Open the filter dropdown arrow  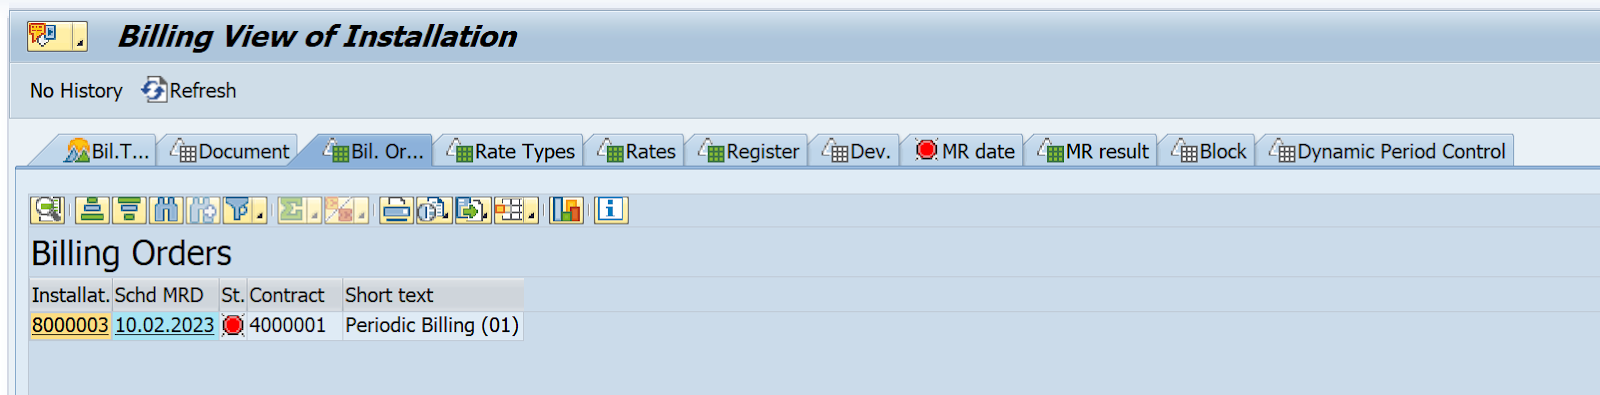260,211
